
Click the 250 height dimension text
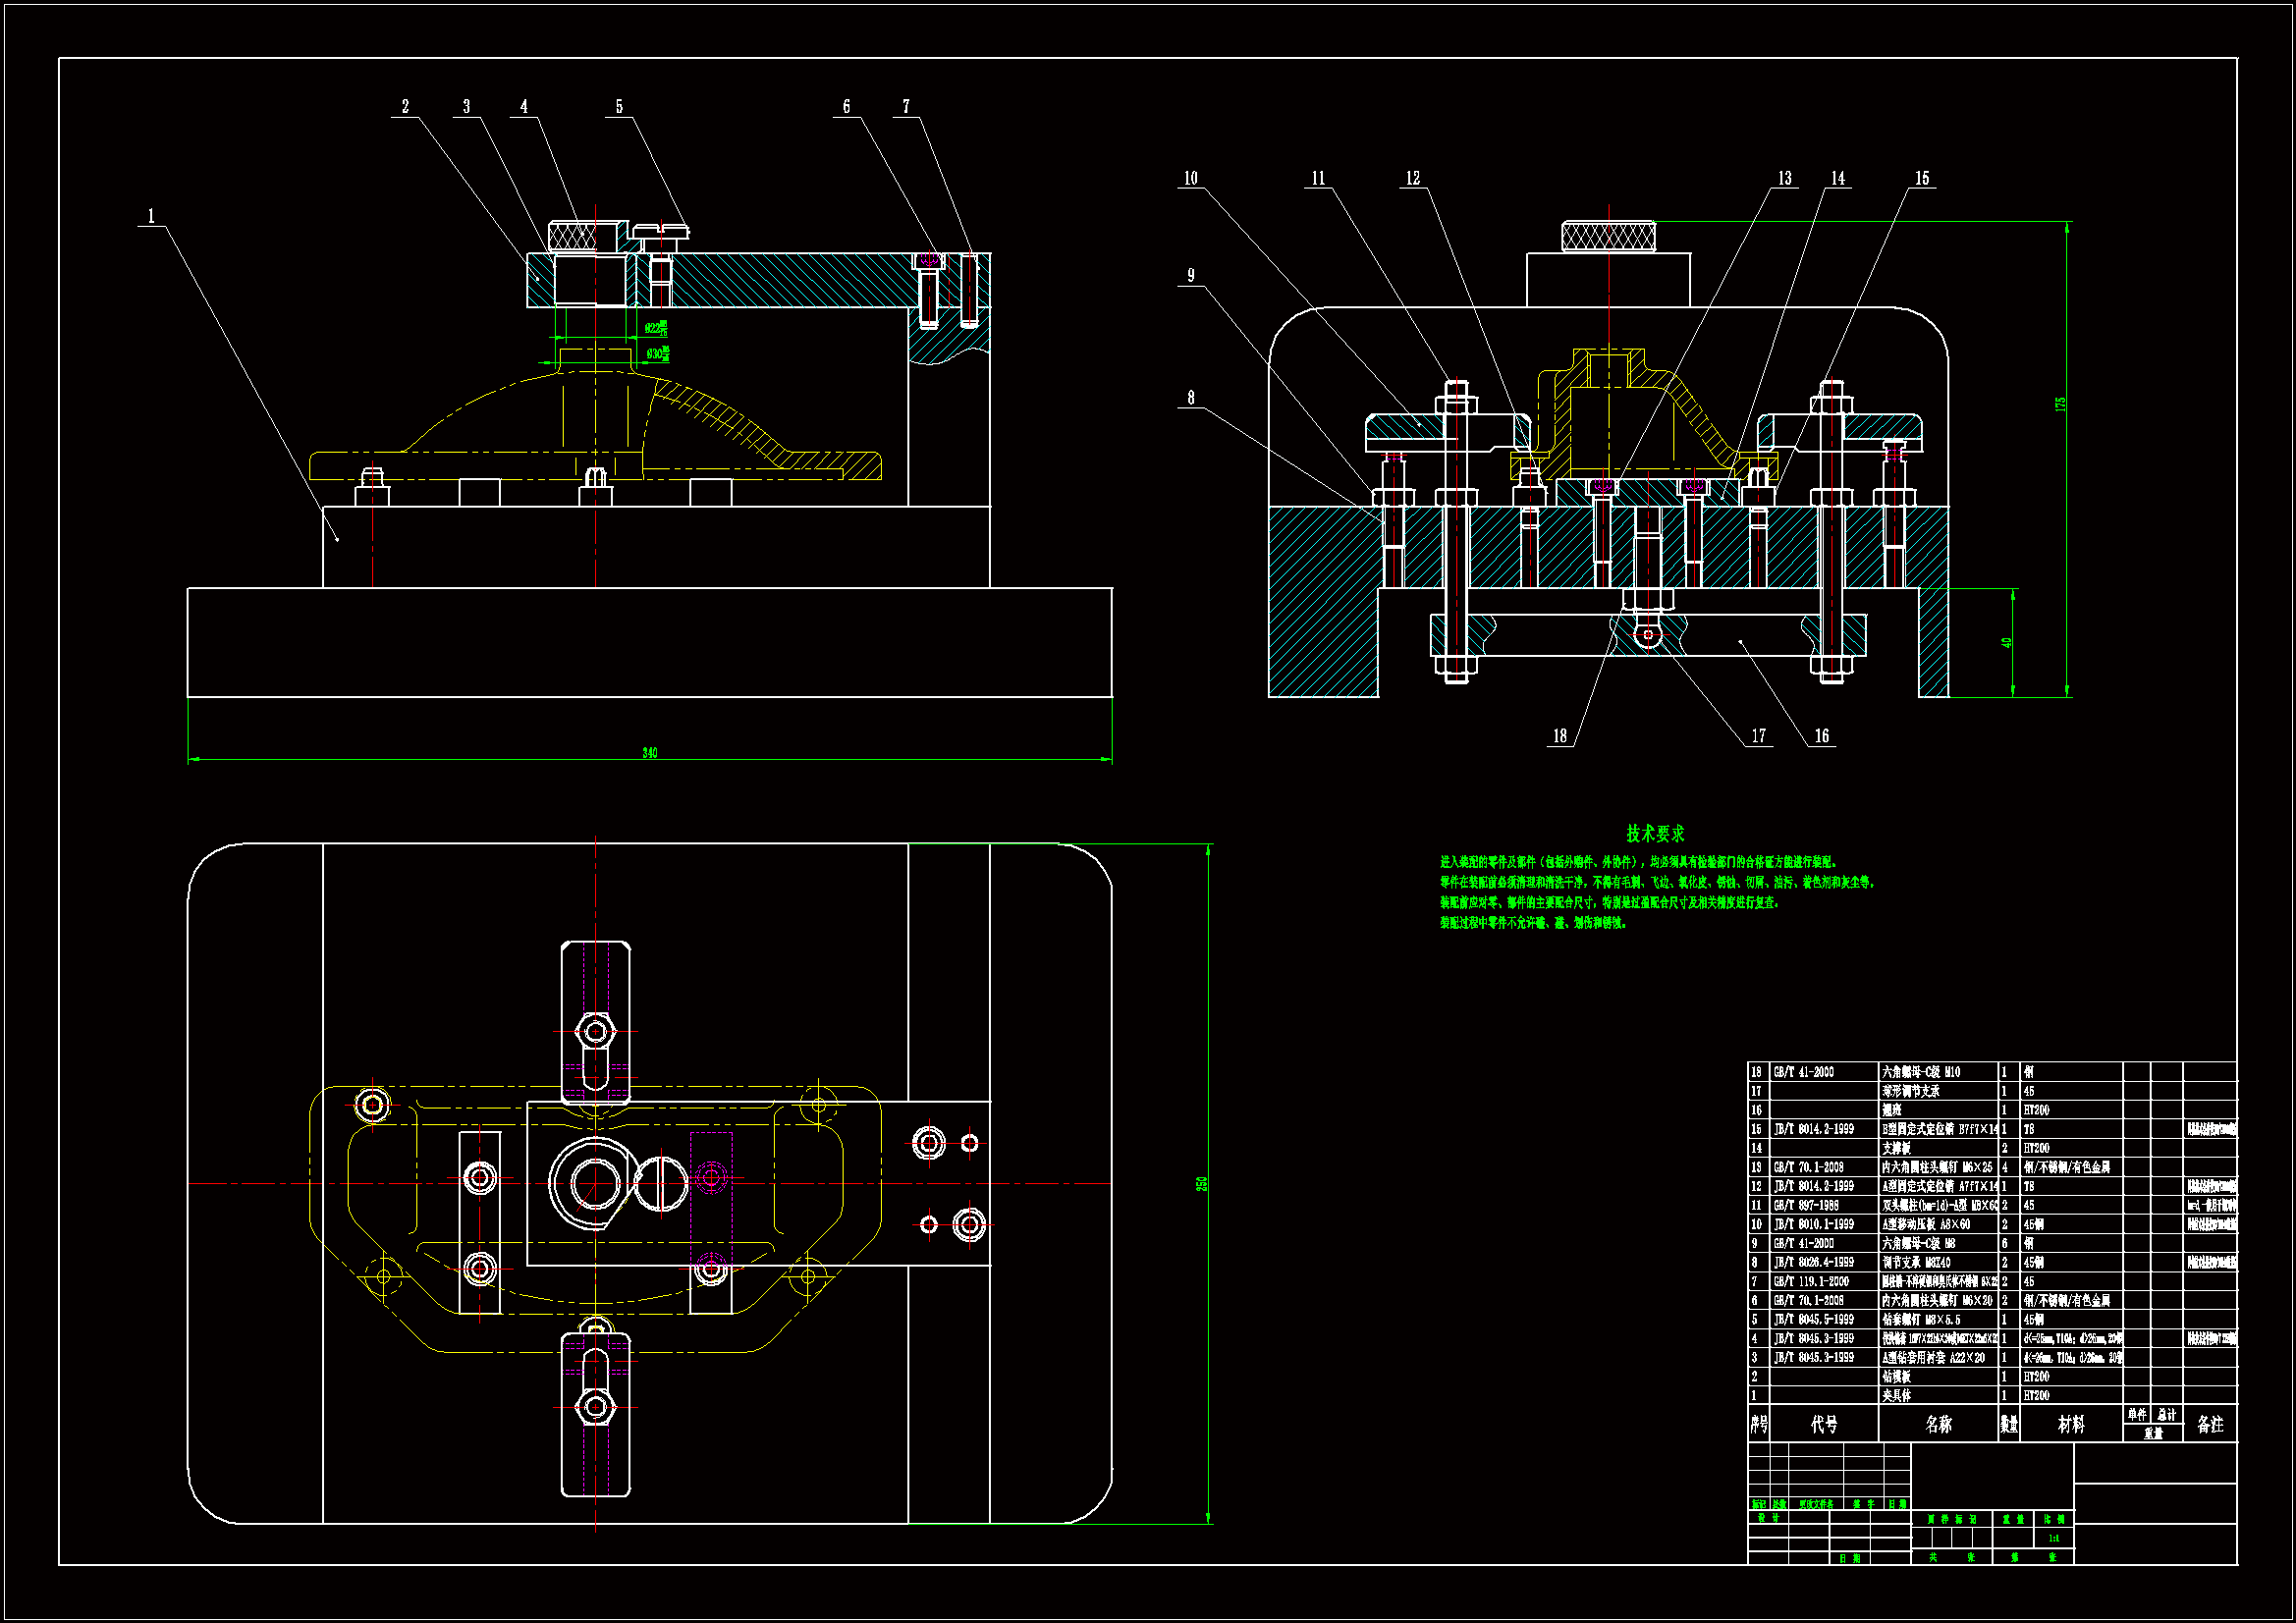(1202, 1183)
